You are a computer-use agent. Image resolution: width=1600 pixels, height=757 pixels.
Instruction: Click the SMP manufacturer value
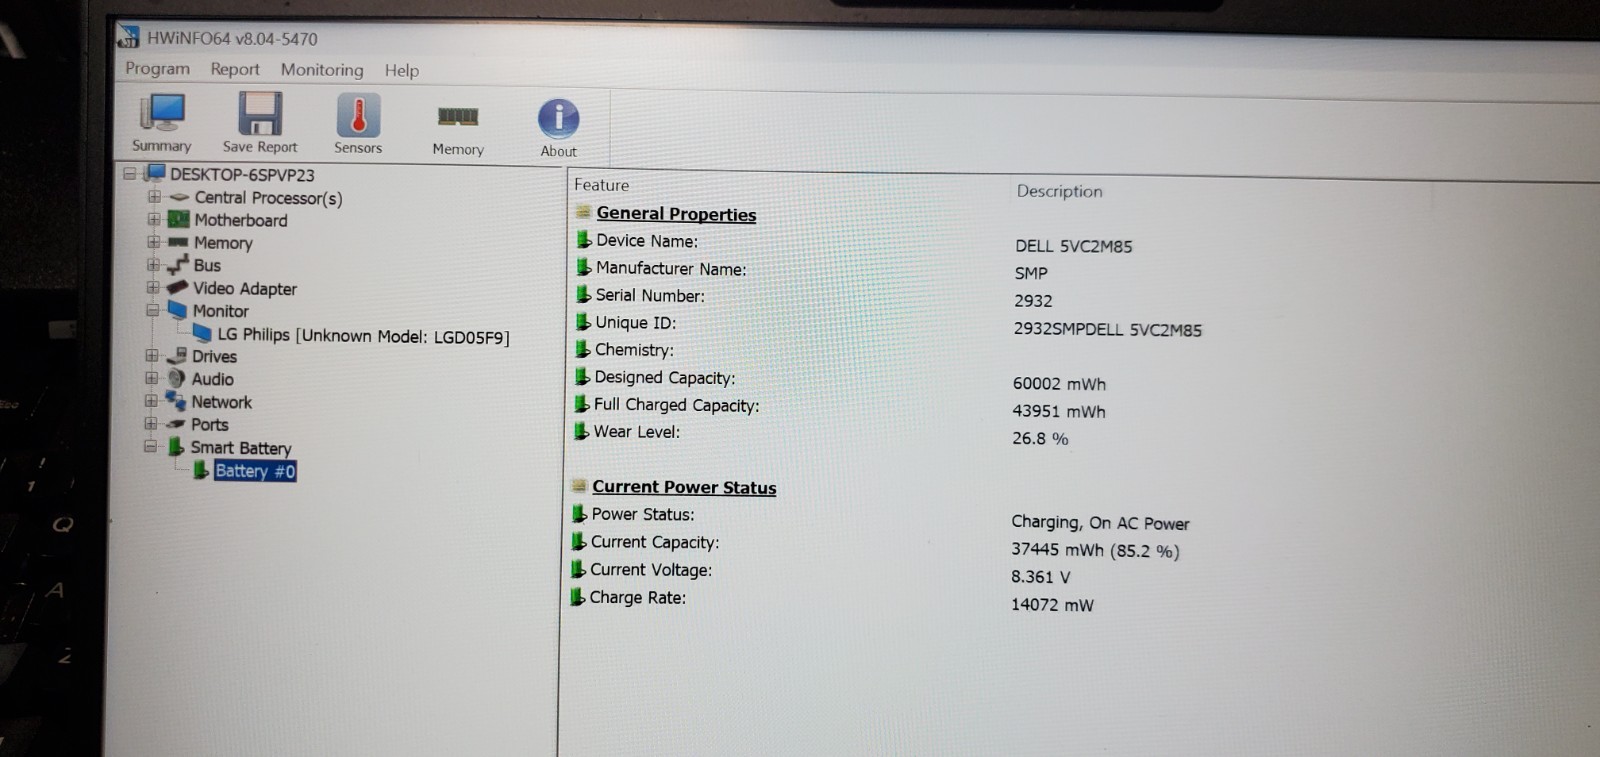1031,273
